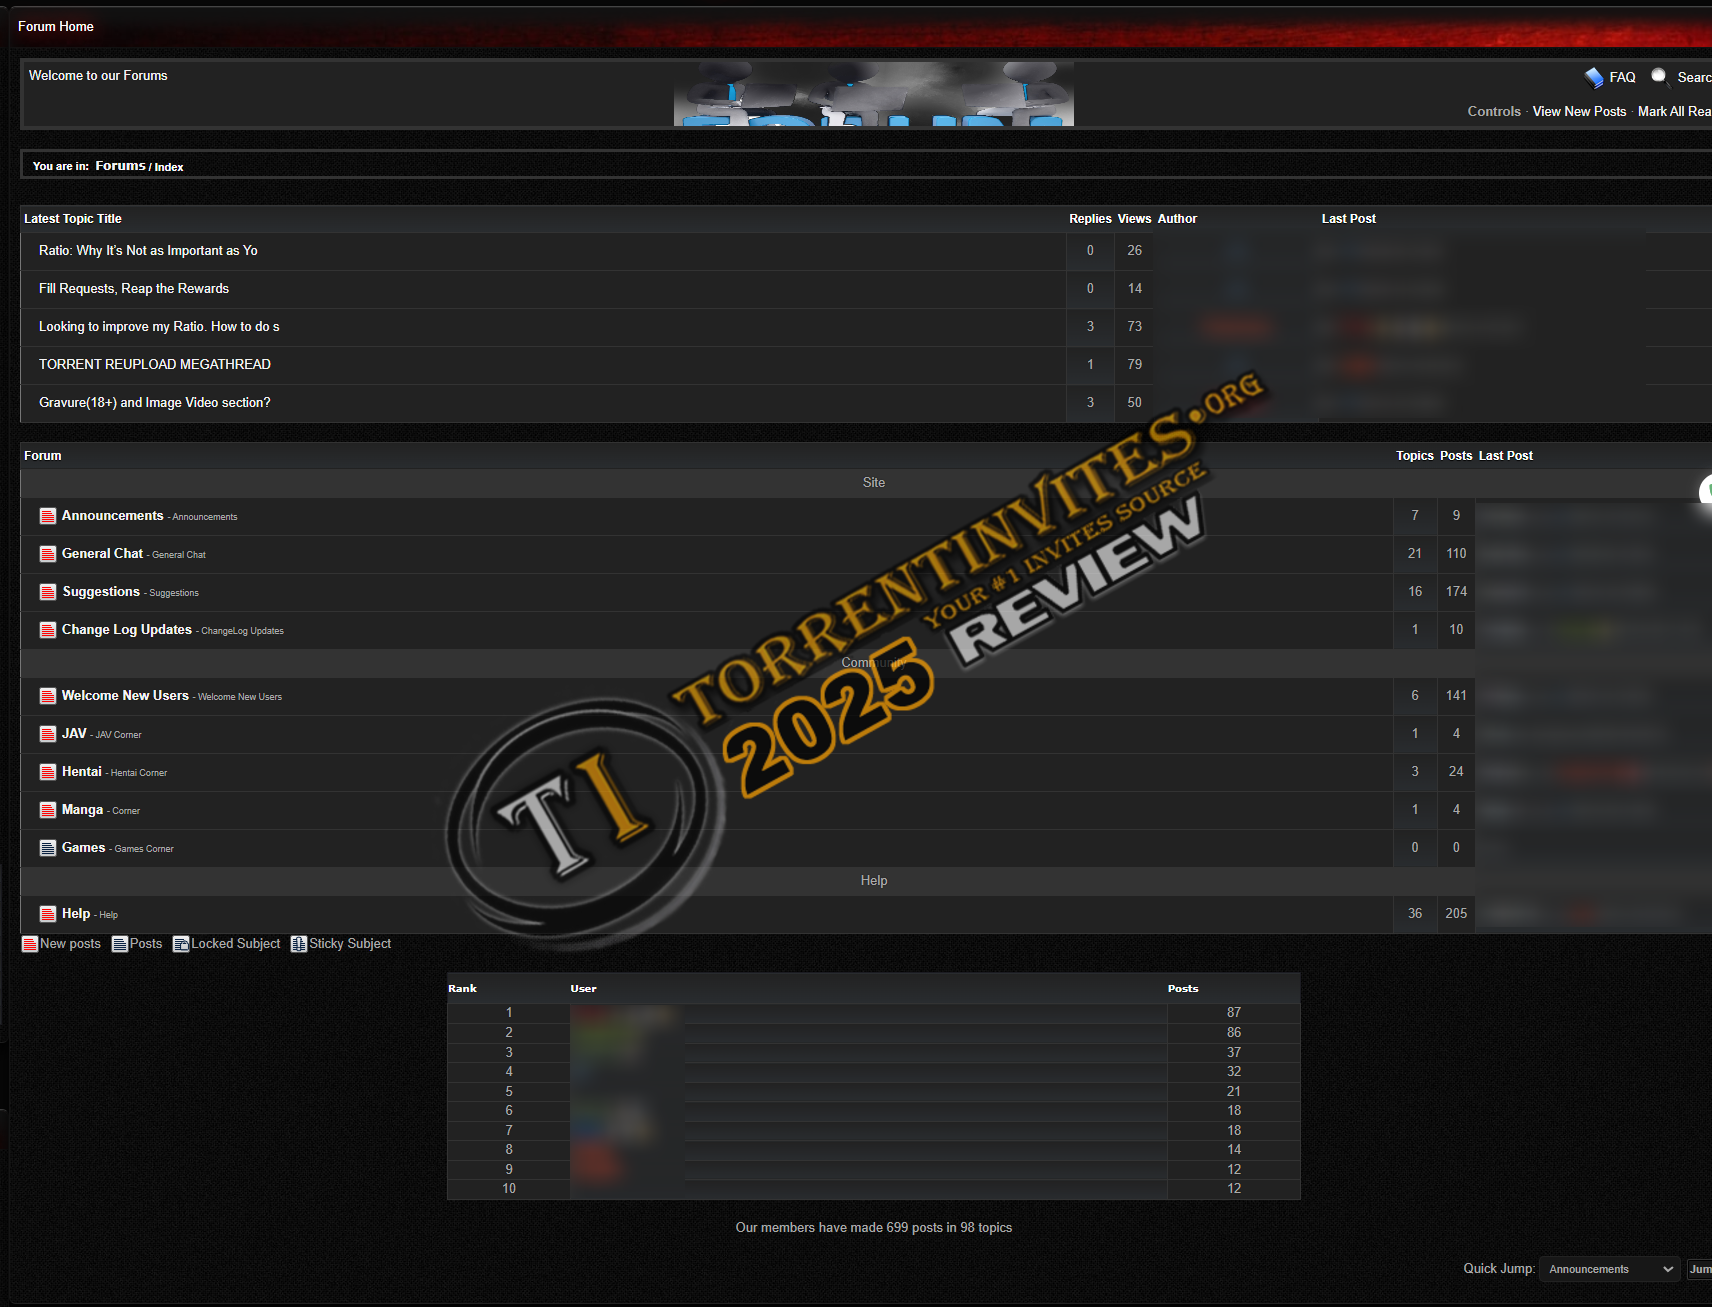
Task: Click the General Chat forum icon
Action: (47, 554)
